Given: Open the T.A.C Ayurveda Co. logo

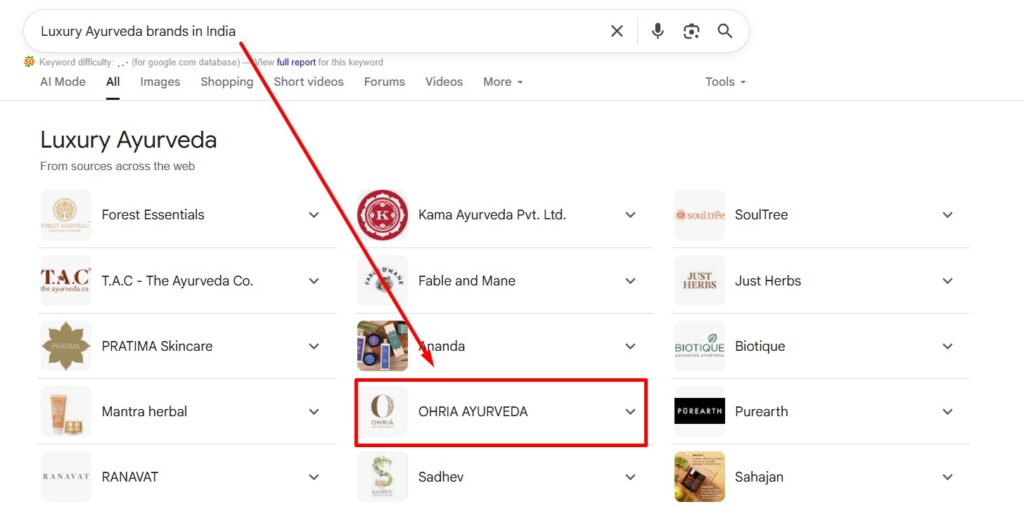Looking at the screenshot, I should [x=65, y=280].
